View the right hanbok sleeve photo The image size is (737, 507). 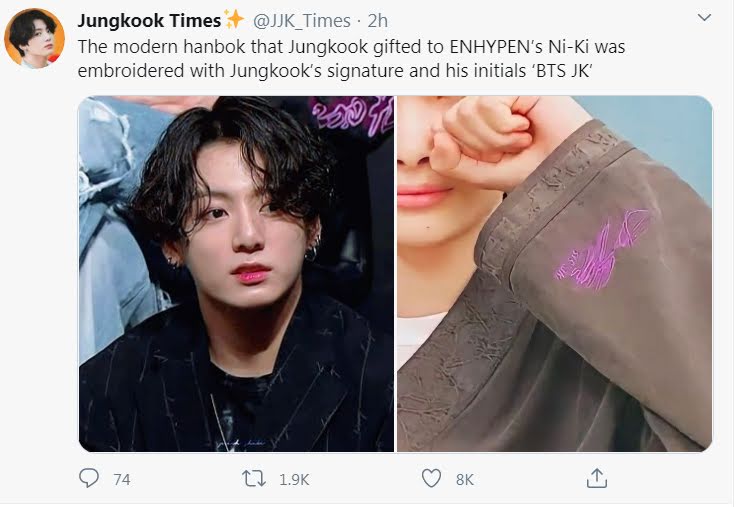click(x=555, y=274)
